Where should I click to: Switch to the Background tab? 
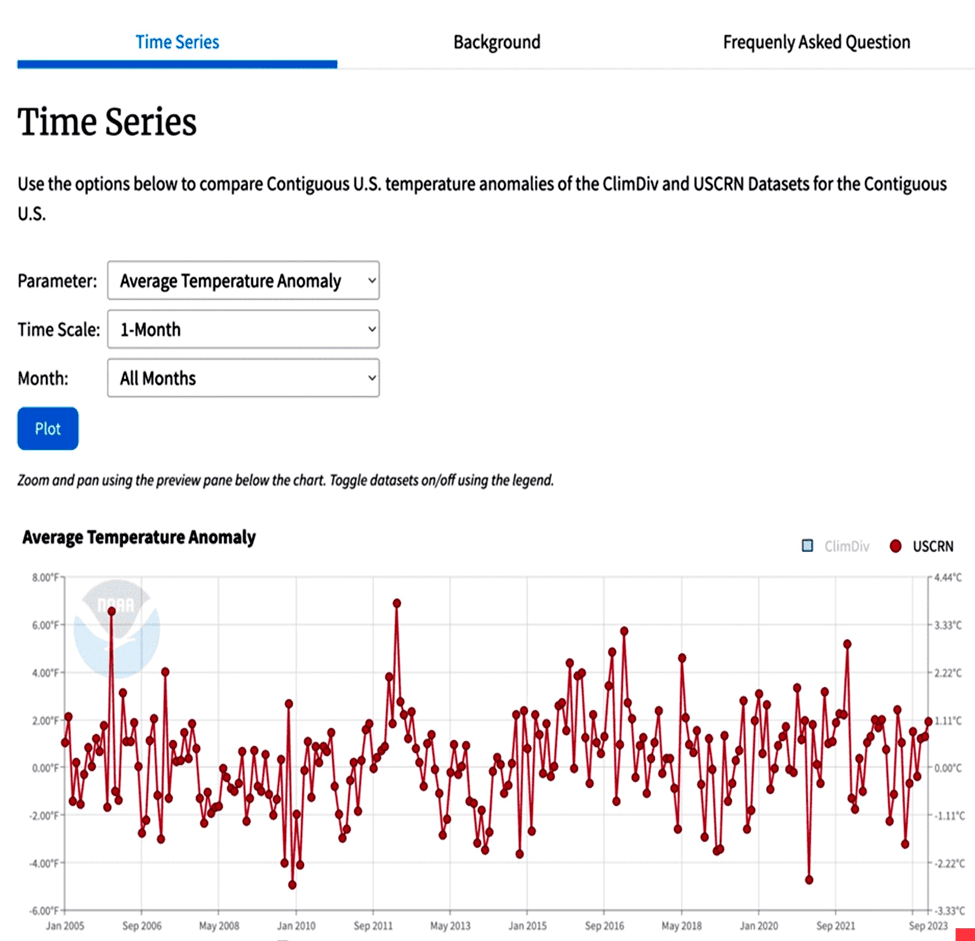(496, 42)
